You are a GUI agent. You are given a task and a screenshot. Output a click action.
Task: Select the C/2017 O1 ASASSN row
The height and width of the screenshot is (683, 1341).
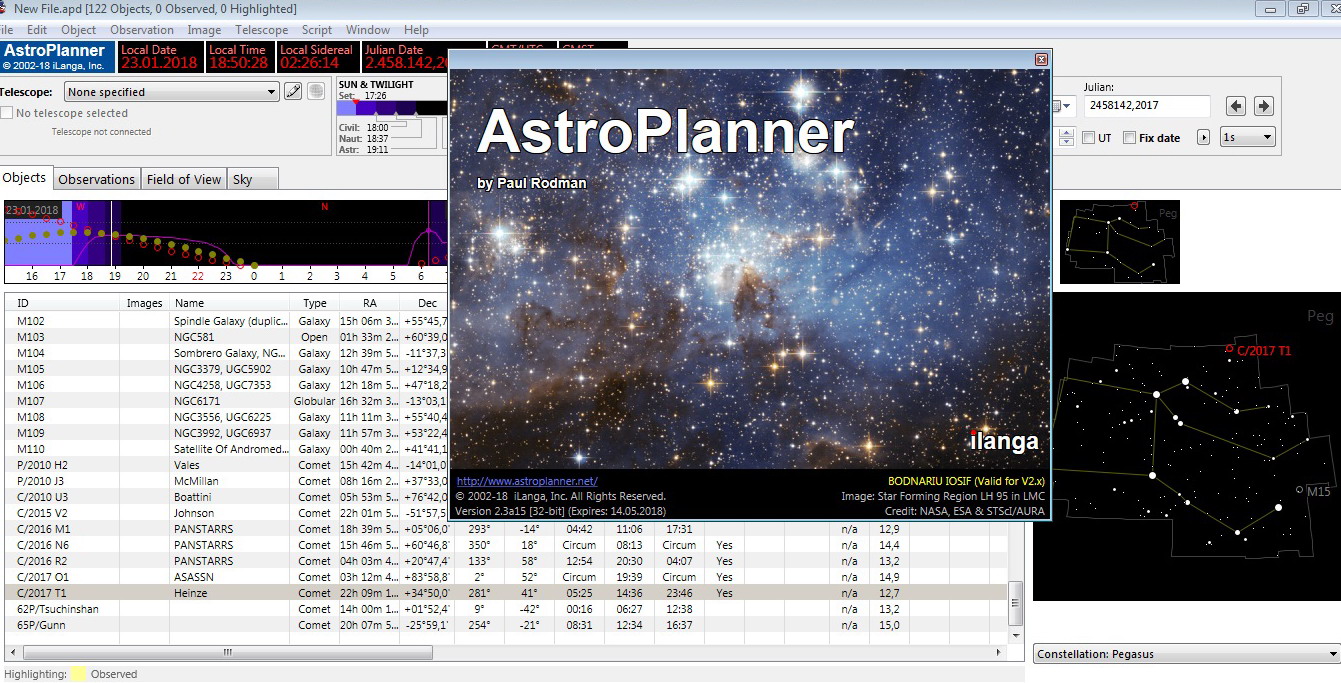506,577
